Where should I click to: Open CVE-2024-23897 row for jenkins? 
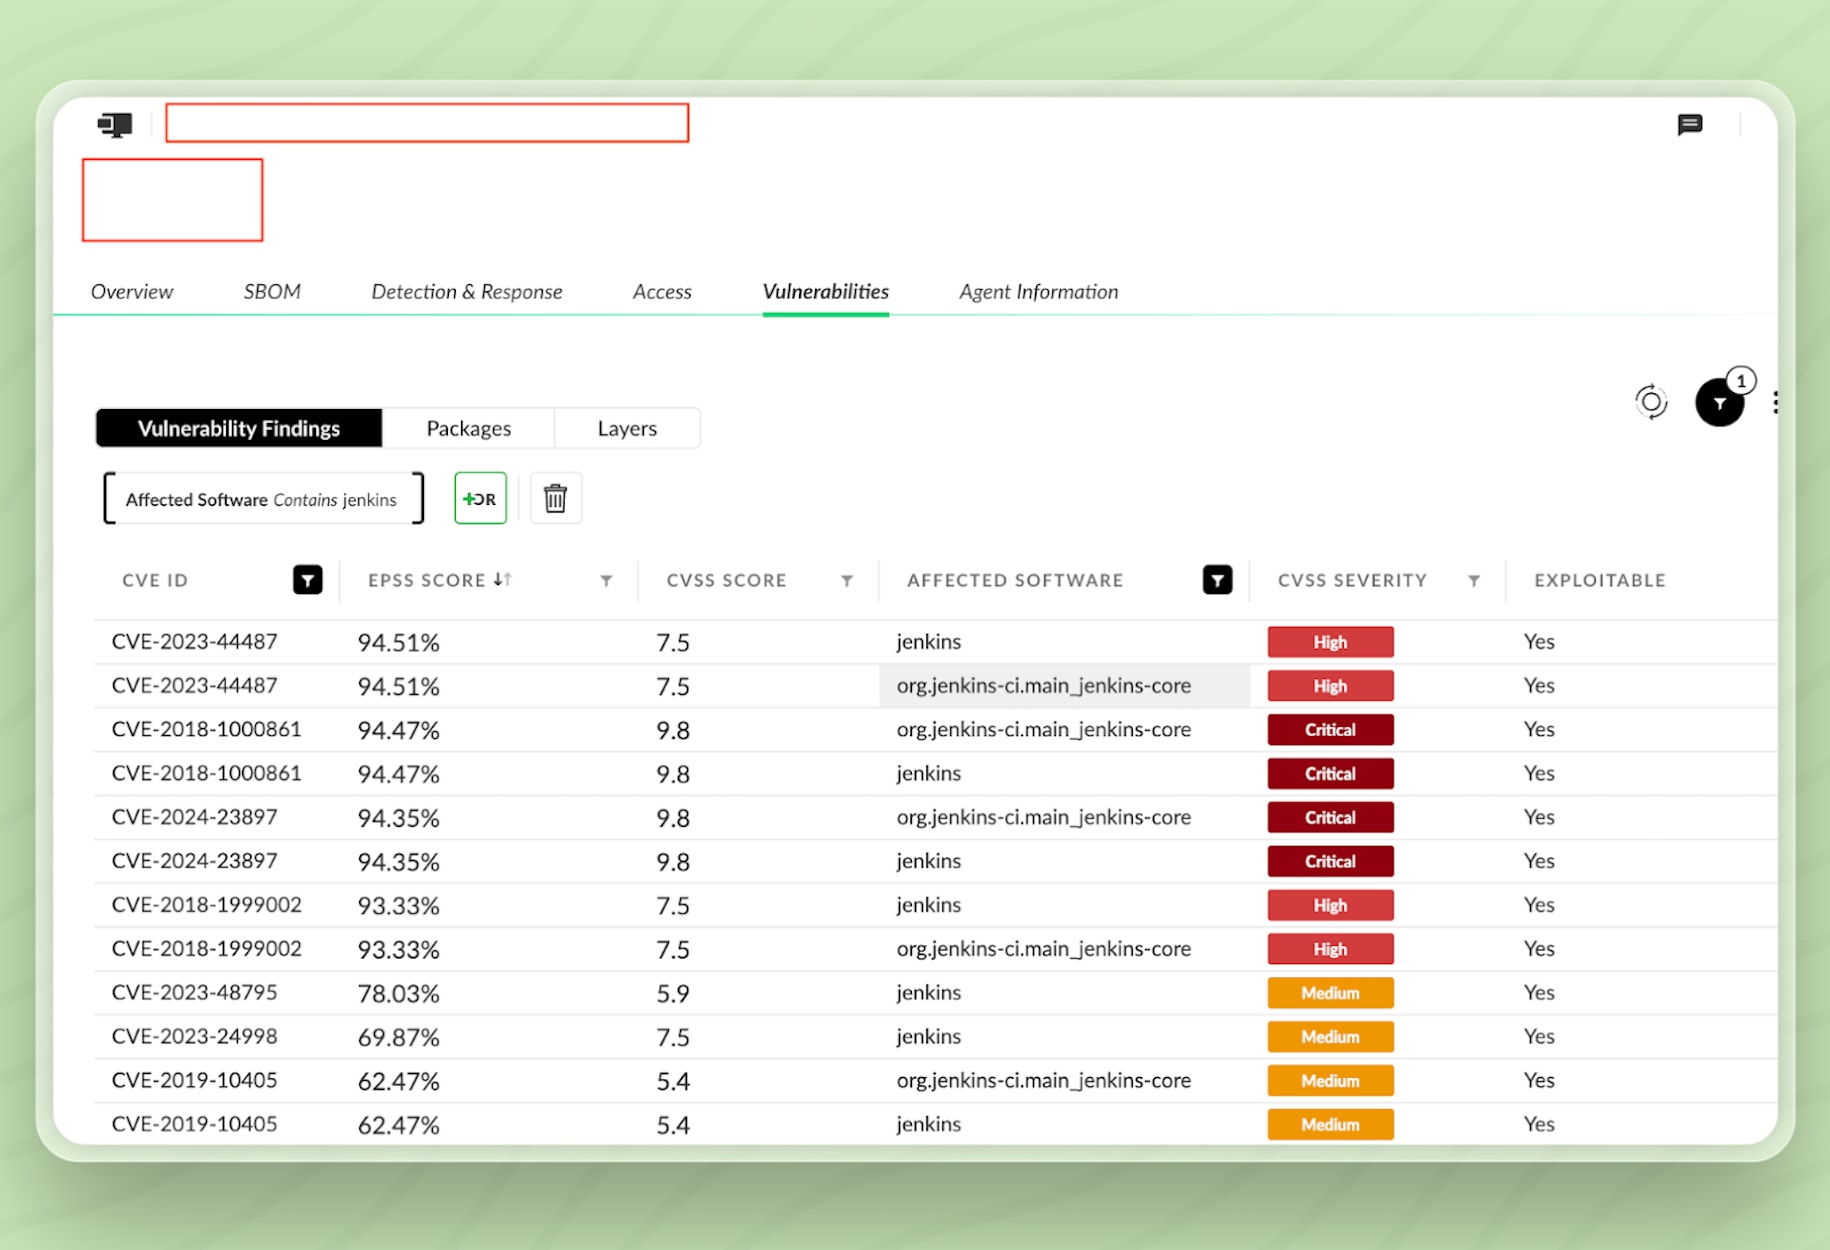point(935,861)
